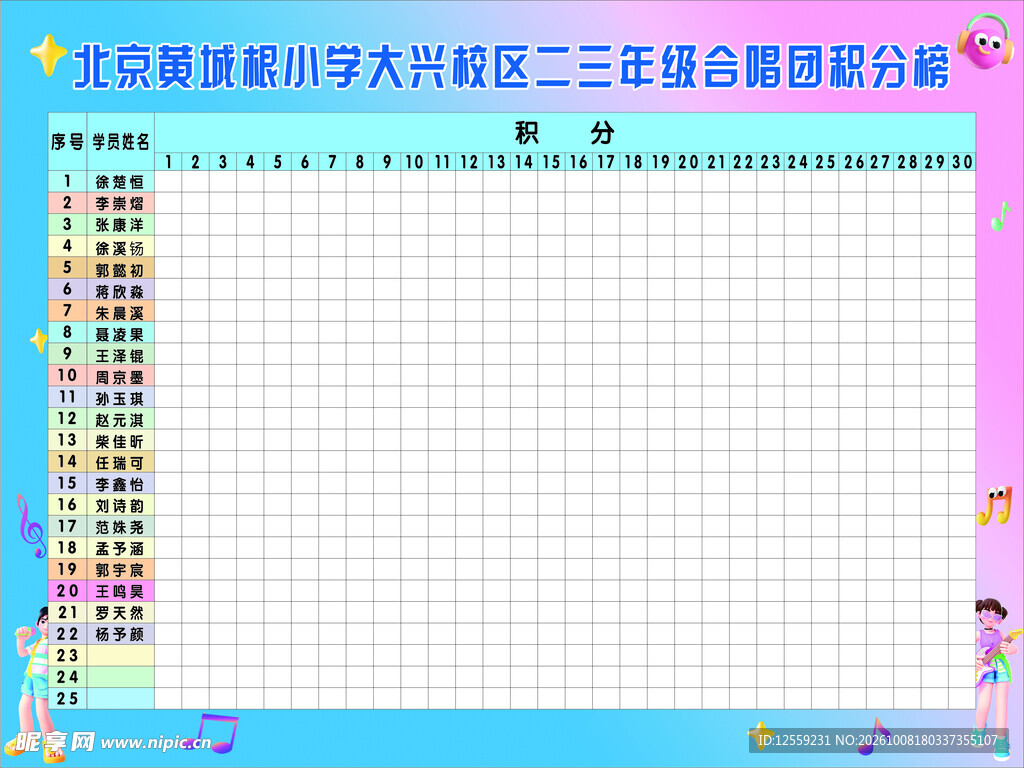Click serial number 10 beside 周京墨
1024x768 pixels.
(x=67, y=375)
